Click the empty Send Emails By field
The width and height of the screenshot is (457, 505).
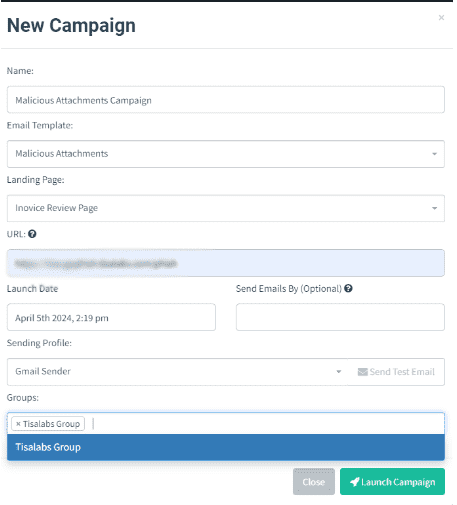click(x=340, y=317)
